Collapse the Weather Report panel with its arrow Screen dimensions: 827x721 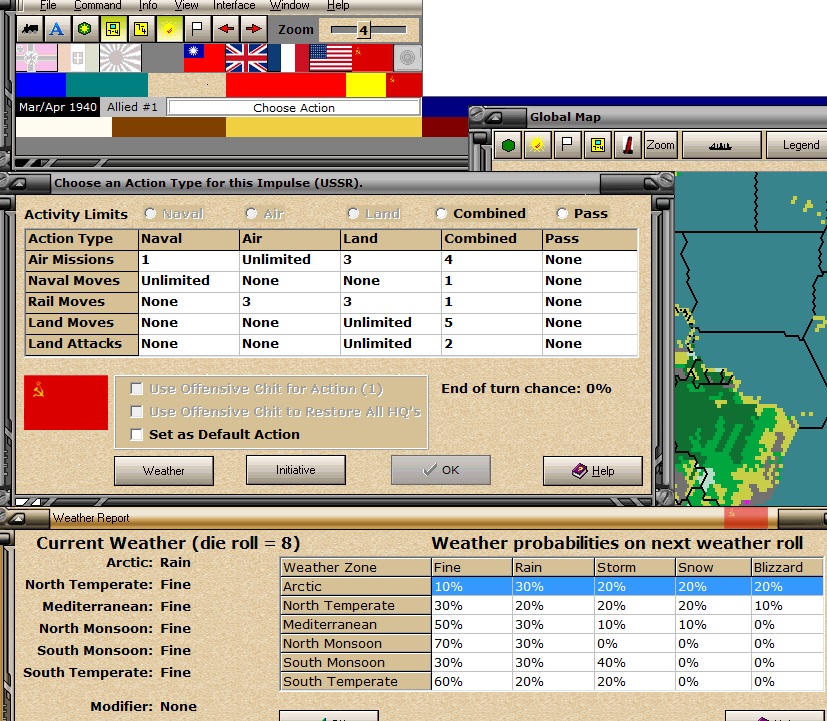tap(17, 518)
